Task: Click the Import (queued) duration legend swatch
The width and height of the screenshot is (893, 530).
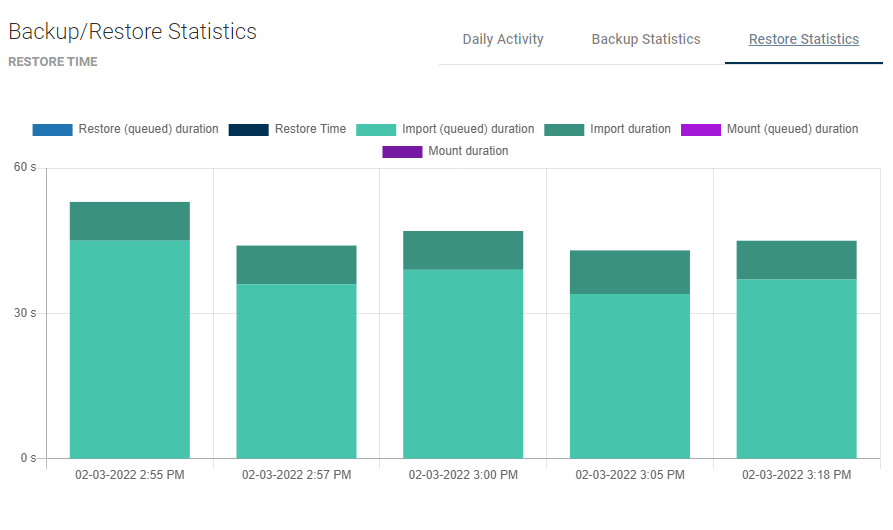Action: pos(376,129)
